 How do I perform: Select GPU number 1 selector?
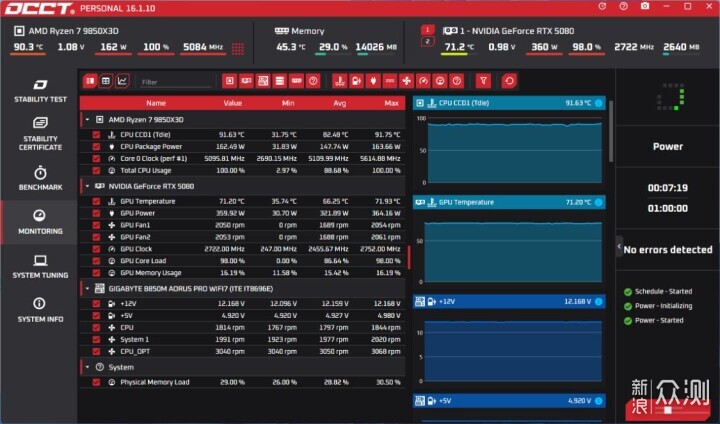[x=428, y=30]
